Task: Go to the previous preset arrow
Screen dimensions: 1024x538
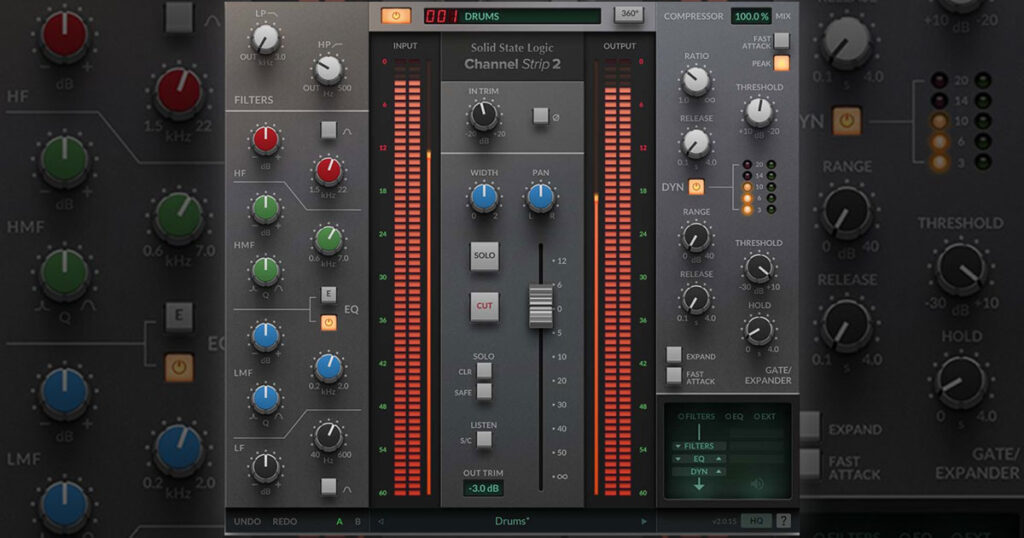Action: click(x=381, y=522)
